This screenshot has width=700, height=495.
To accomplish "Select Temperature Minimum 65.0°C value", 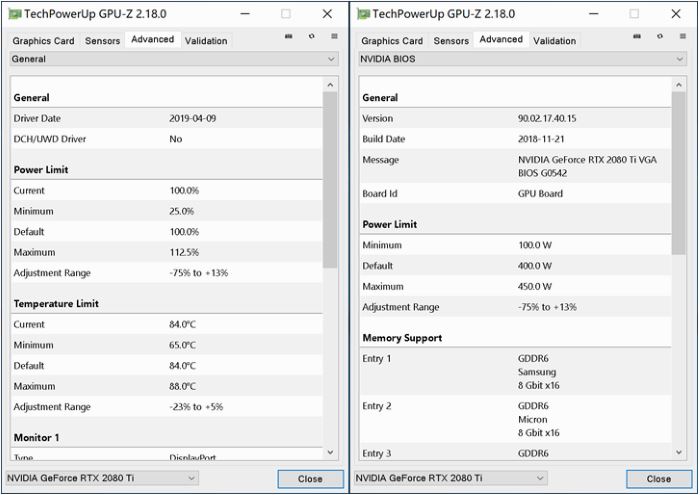I will 182,345.
